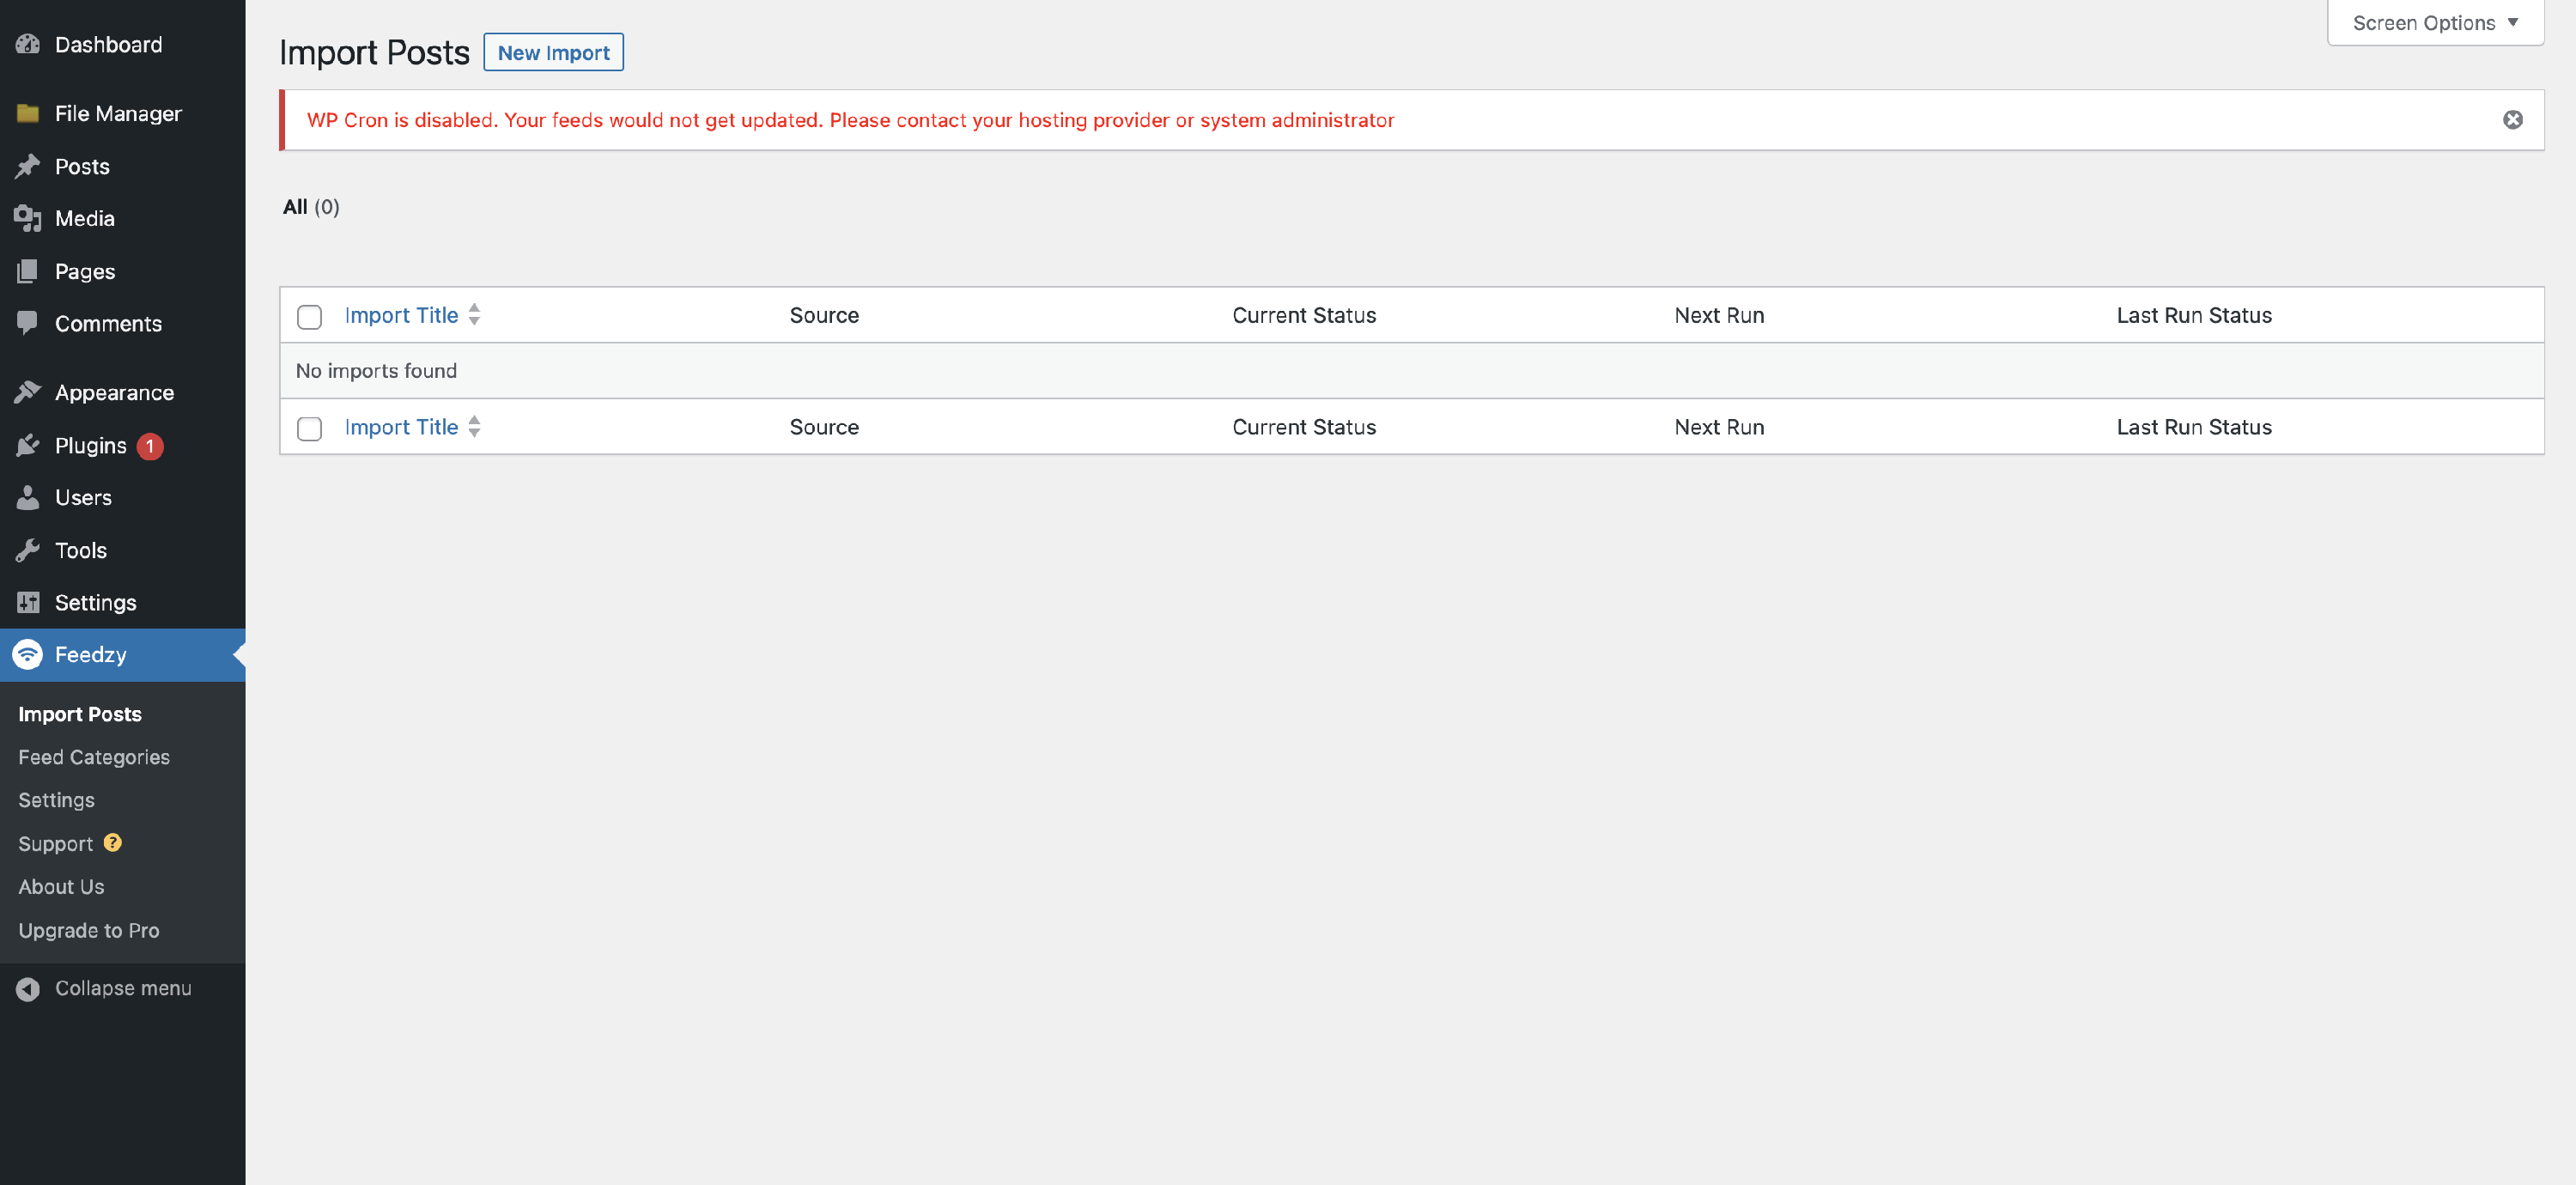Sort by Import Title in footer
Viewport: 2576px width, 1185px height.
tap(401, 427)
